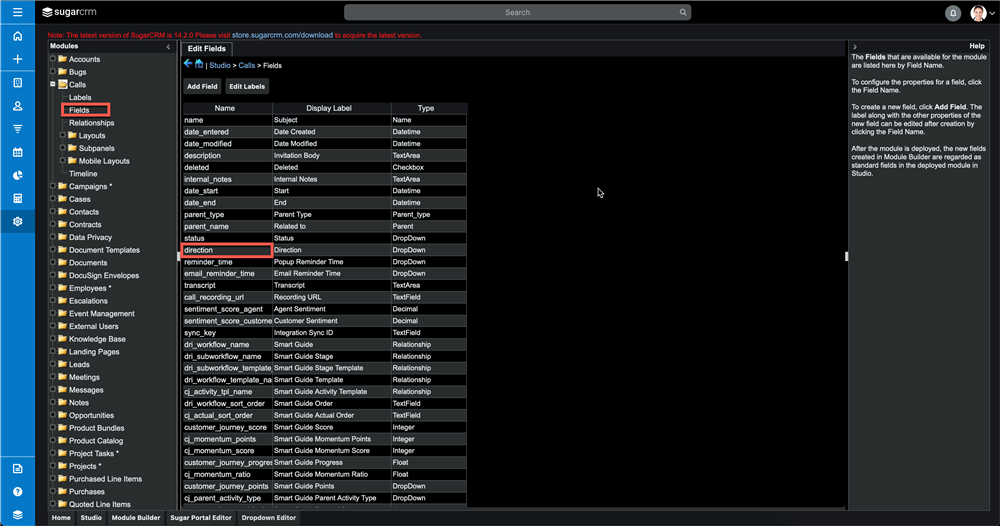This screenshot has height=526, width=1000.
Task: Expand the Subpanels subfolder
Action: tap(62, 148)
